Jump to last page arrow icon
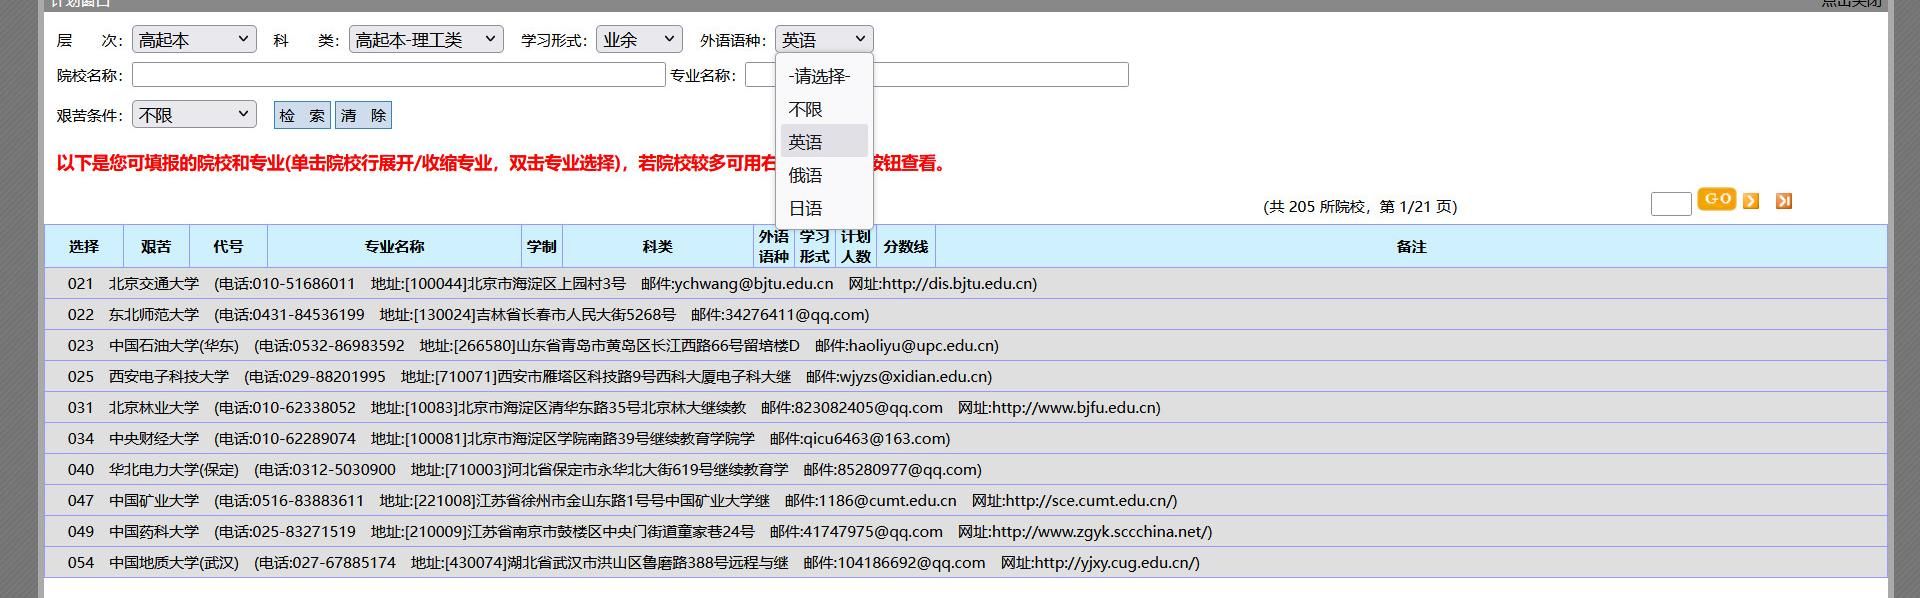 tap(1784, 201)
